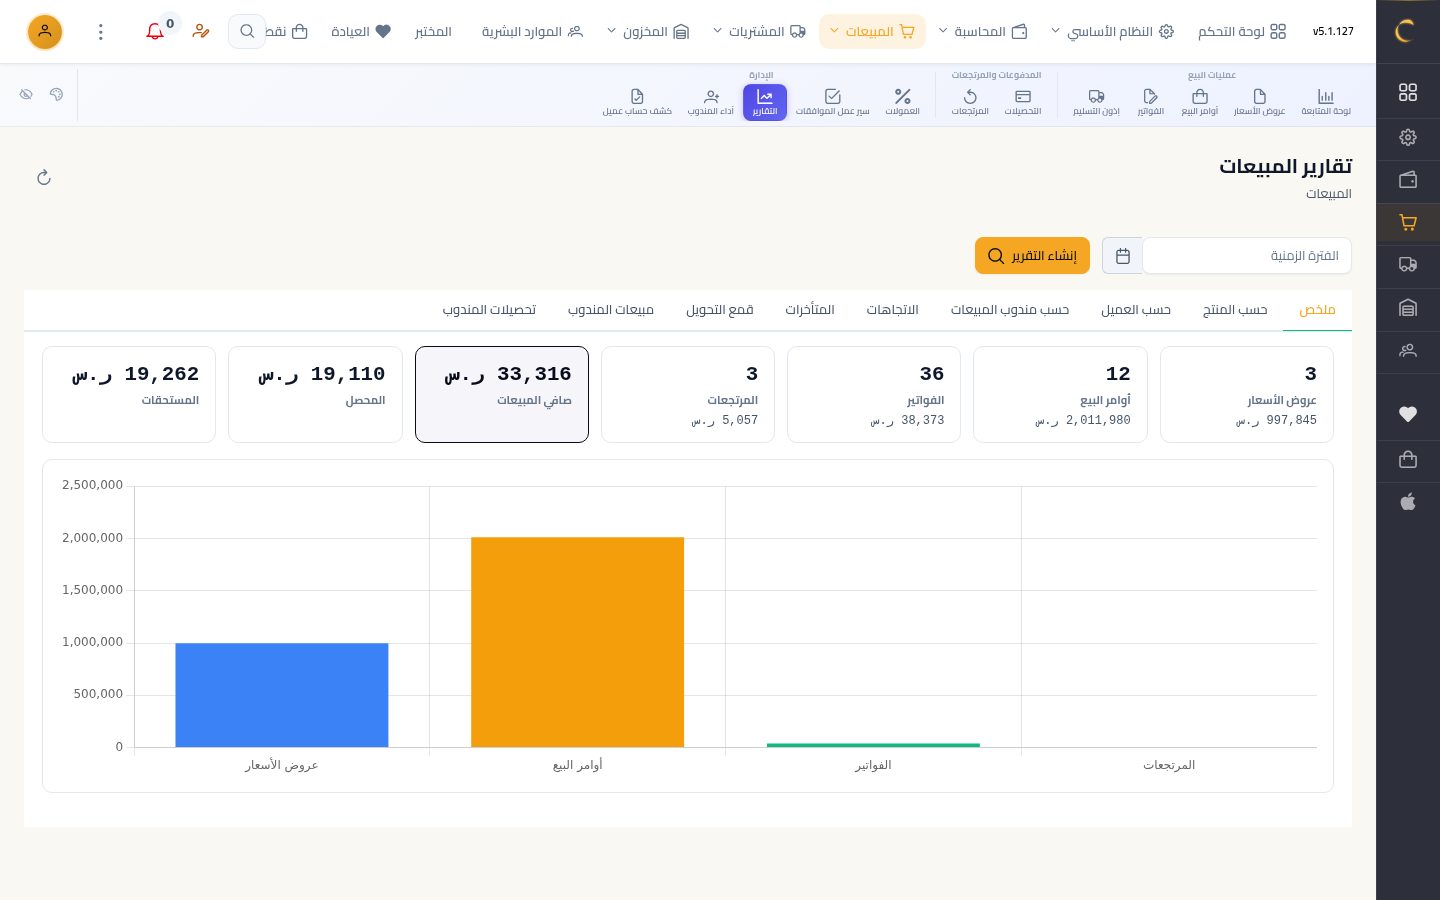1440x900 pixels.
Task: Open أوامر البيع in the ribbon
Action: [1200, 102]
